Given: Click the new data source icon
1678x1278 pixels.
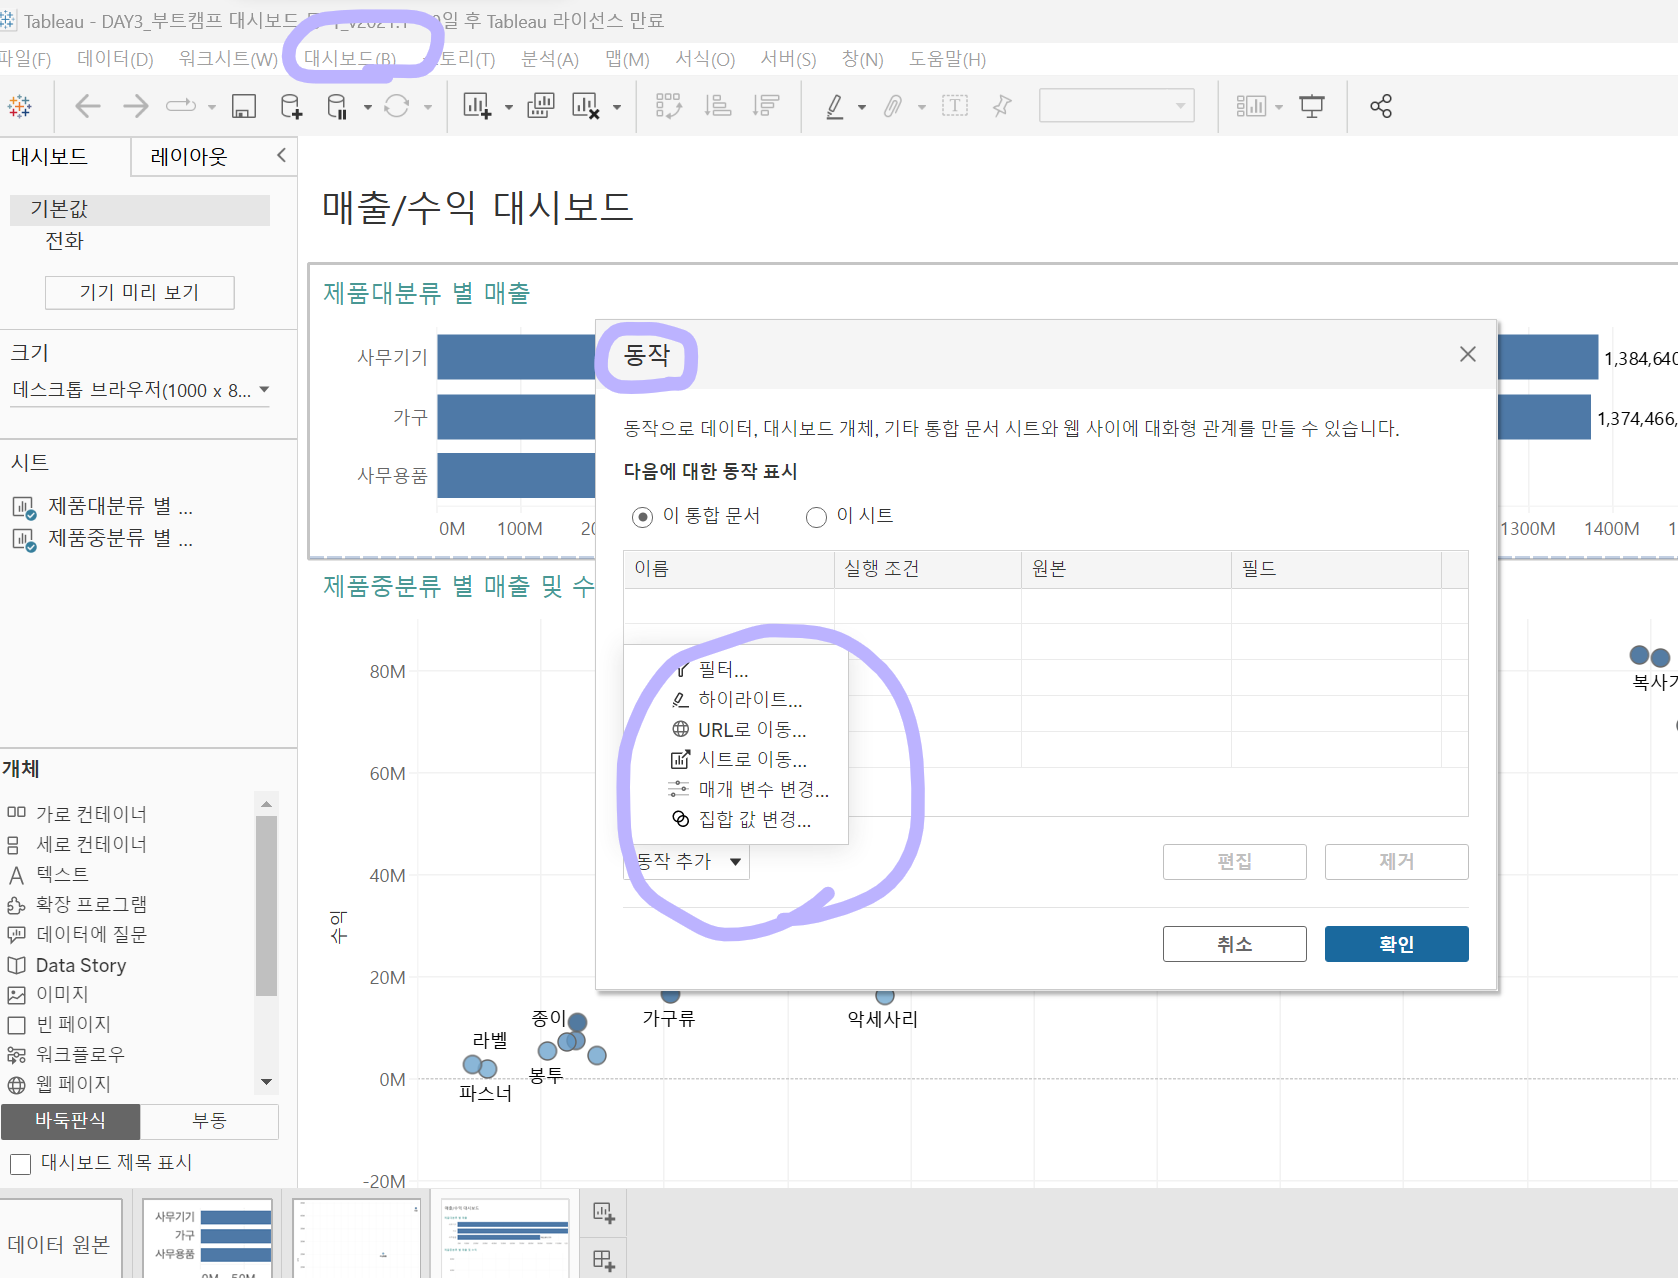Looking at the screenshot, I should click(291, 106).
